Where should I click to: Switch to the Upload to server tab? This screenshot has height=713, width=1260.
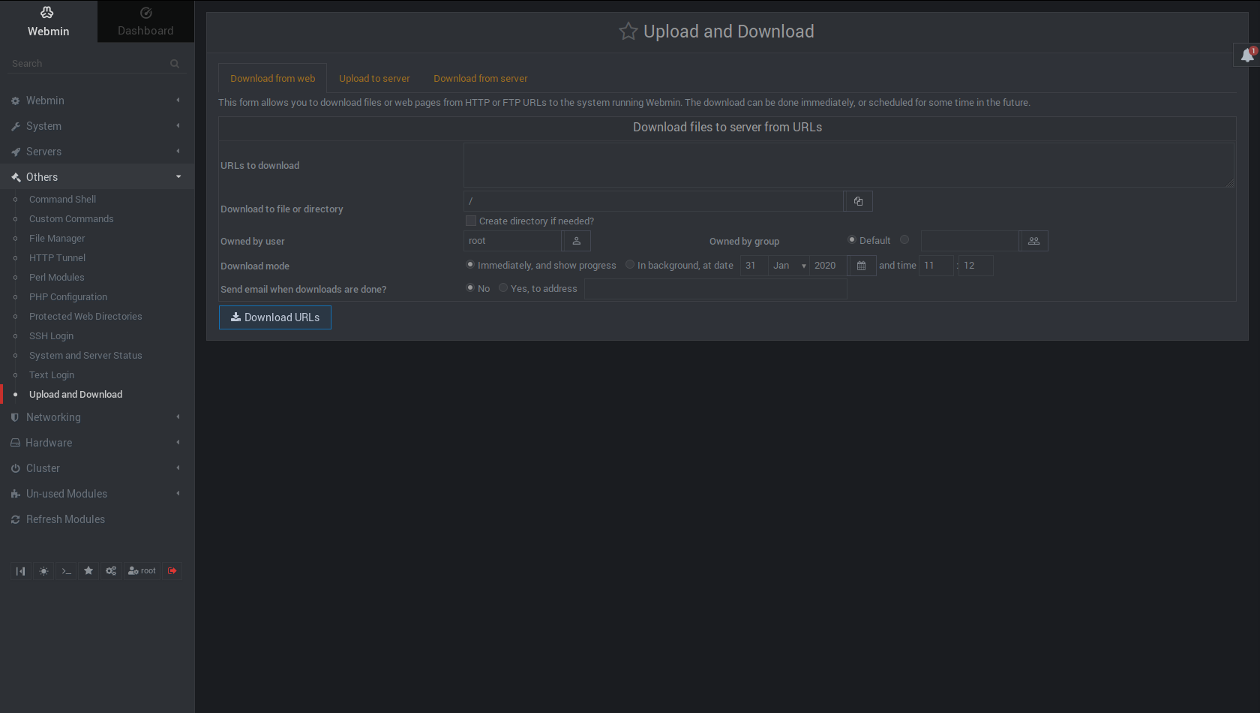point(374,78)
